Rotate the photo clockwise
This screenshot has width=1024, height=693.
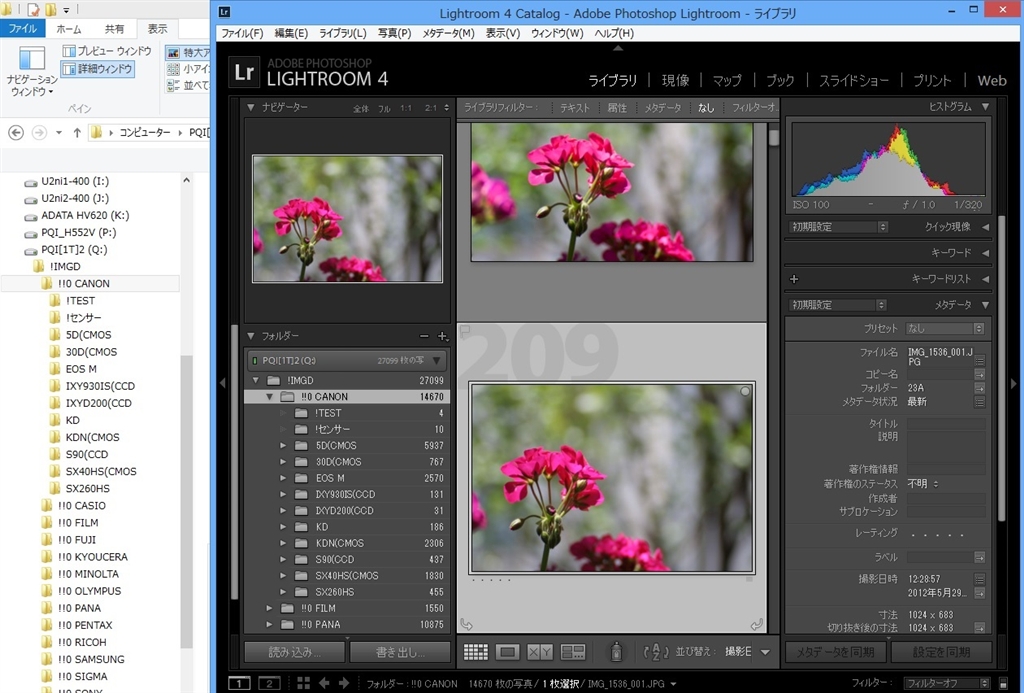click(x=756, y=624)
